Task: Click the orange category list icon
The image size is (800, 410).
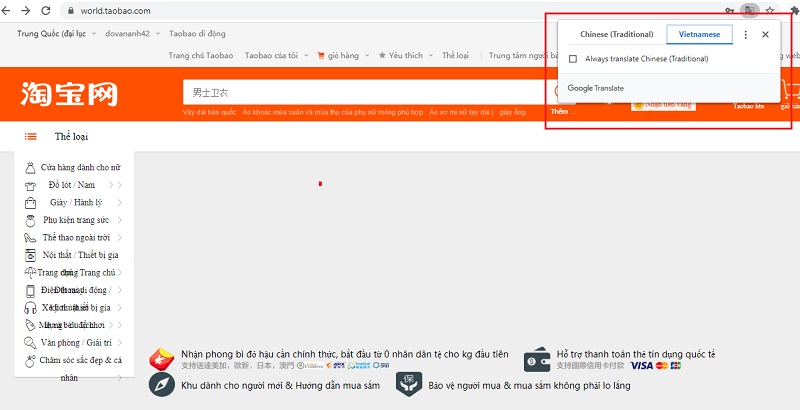Action: (x=31, y=136)
